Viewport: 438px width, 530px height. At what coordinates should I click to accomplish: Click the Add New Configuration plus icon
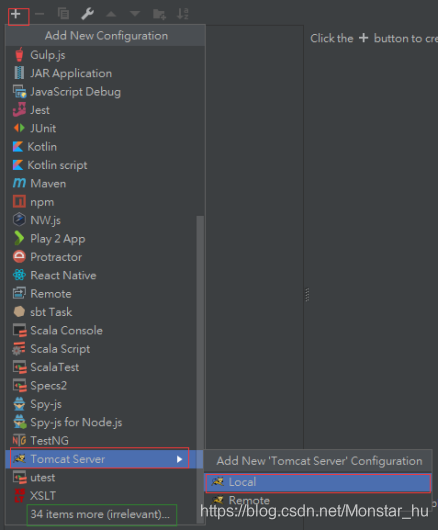[16, 14]
